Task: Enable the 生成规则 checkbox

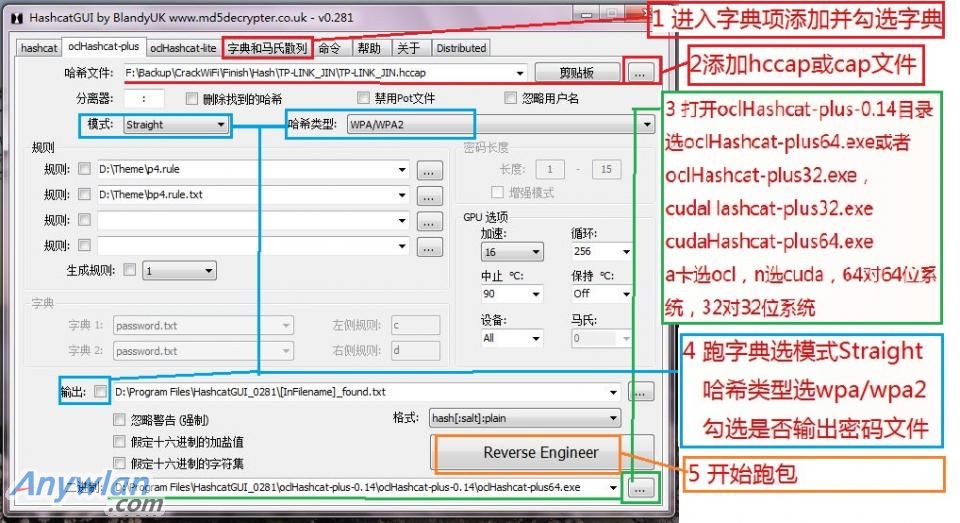Action: coord(130,269)
